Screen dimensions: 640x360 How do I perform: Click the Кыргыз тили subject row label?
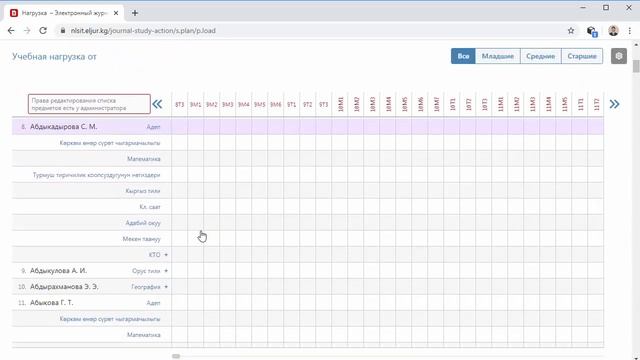pyautogui.click(x=143, y=191)
